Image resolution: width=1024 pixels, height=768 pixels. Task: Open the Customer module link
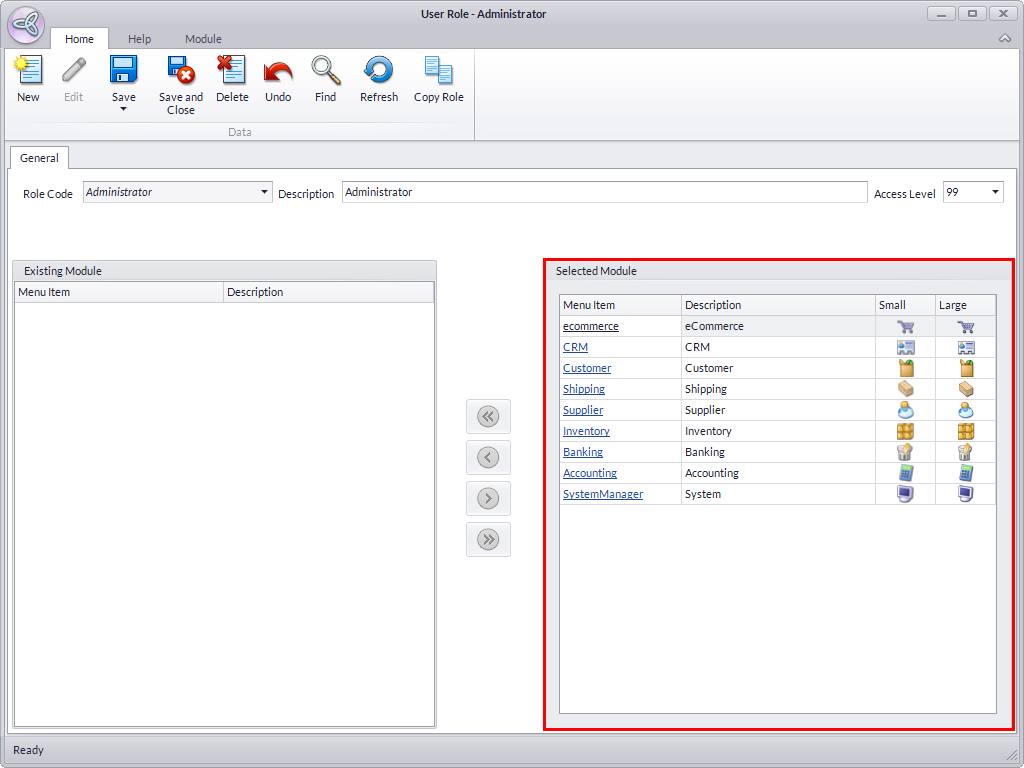tap(587, 369)
